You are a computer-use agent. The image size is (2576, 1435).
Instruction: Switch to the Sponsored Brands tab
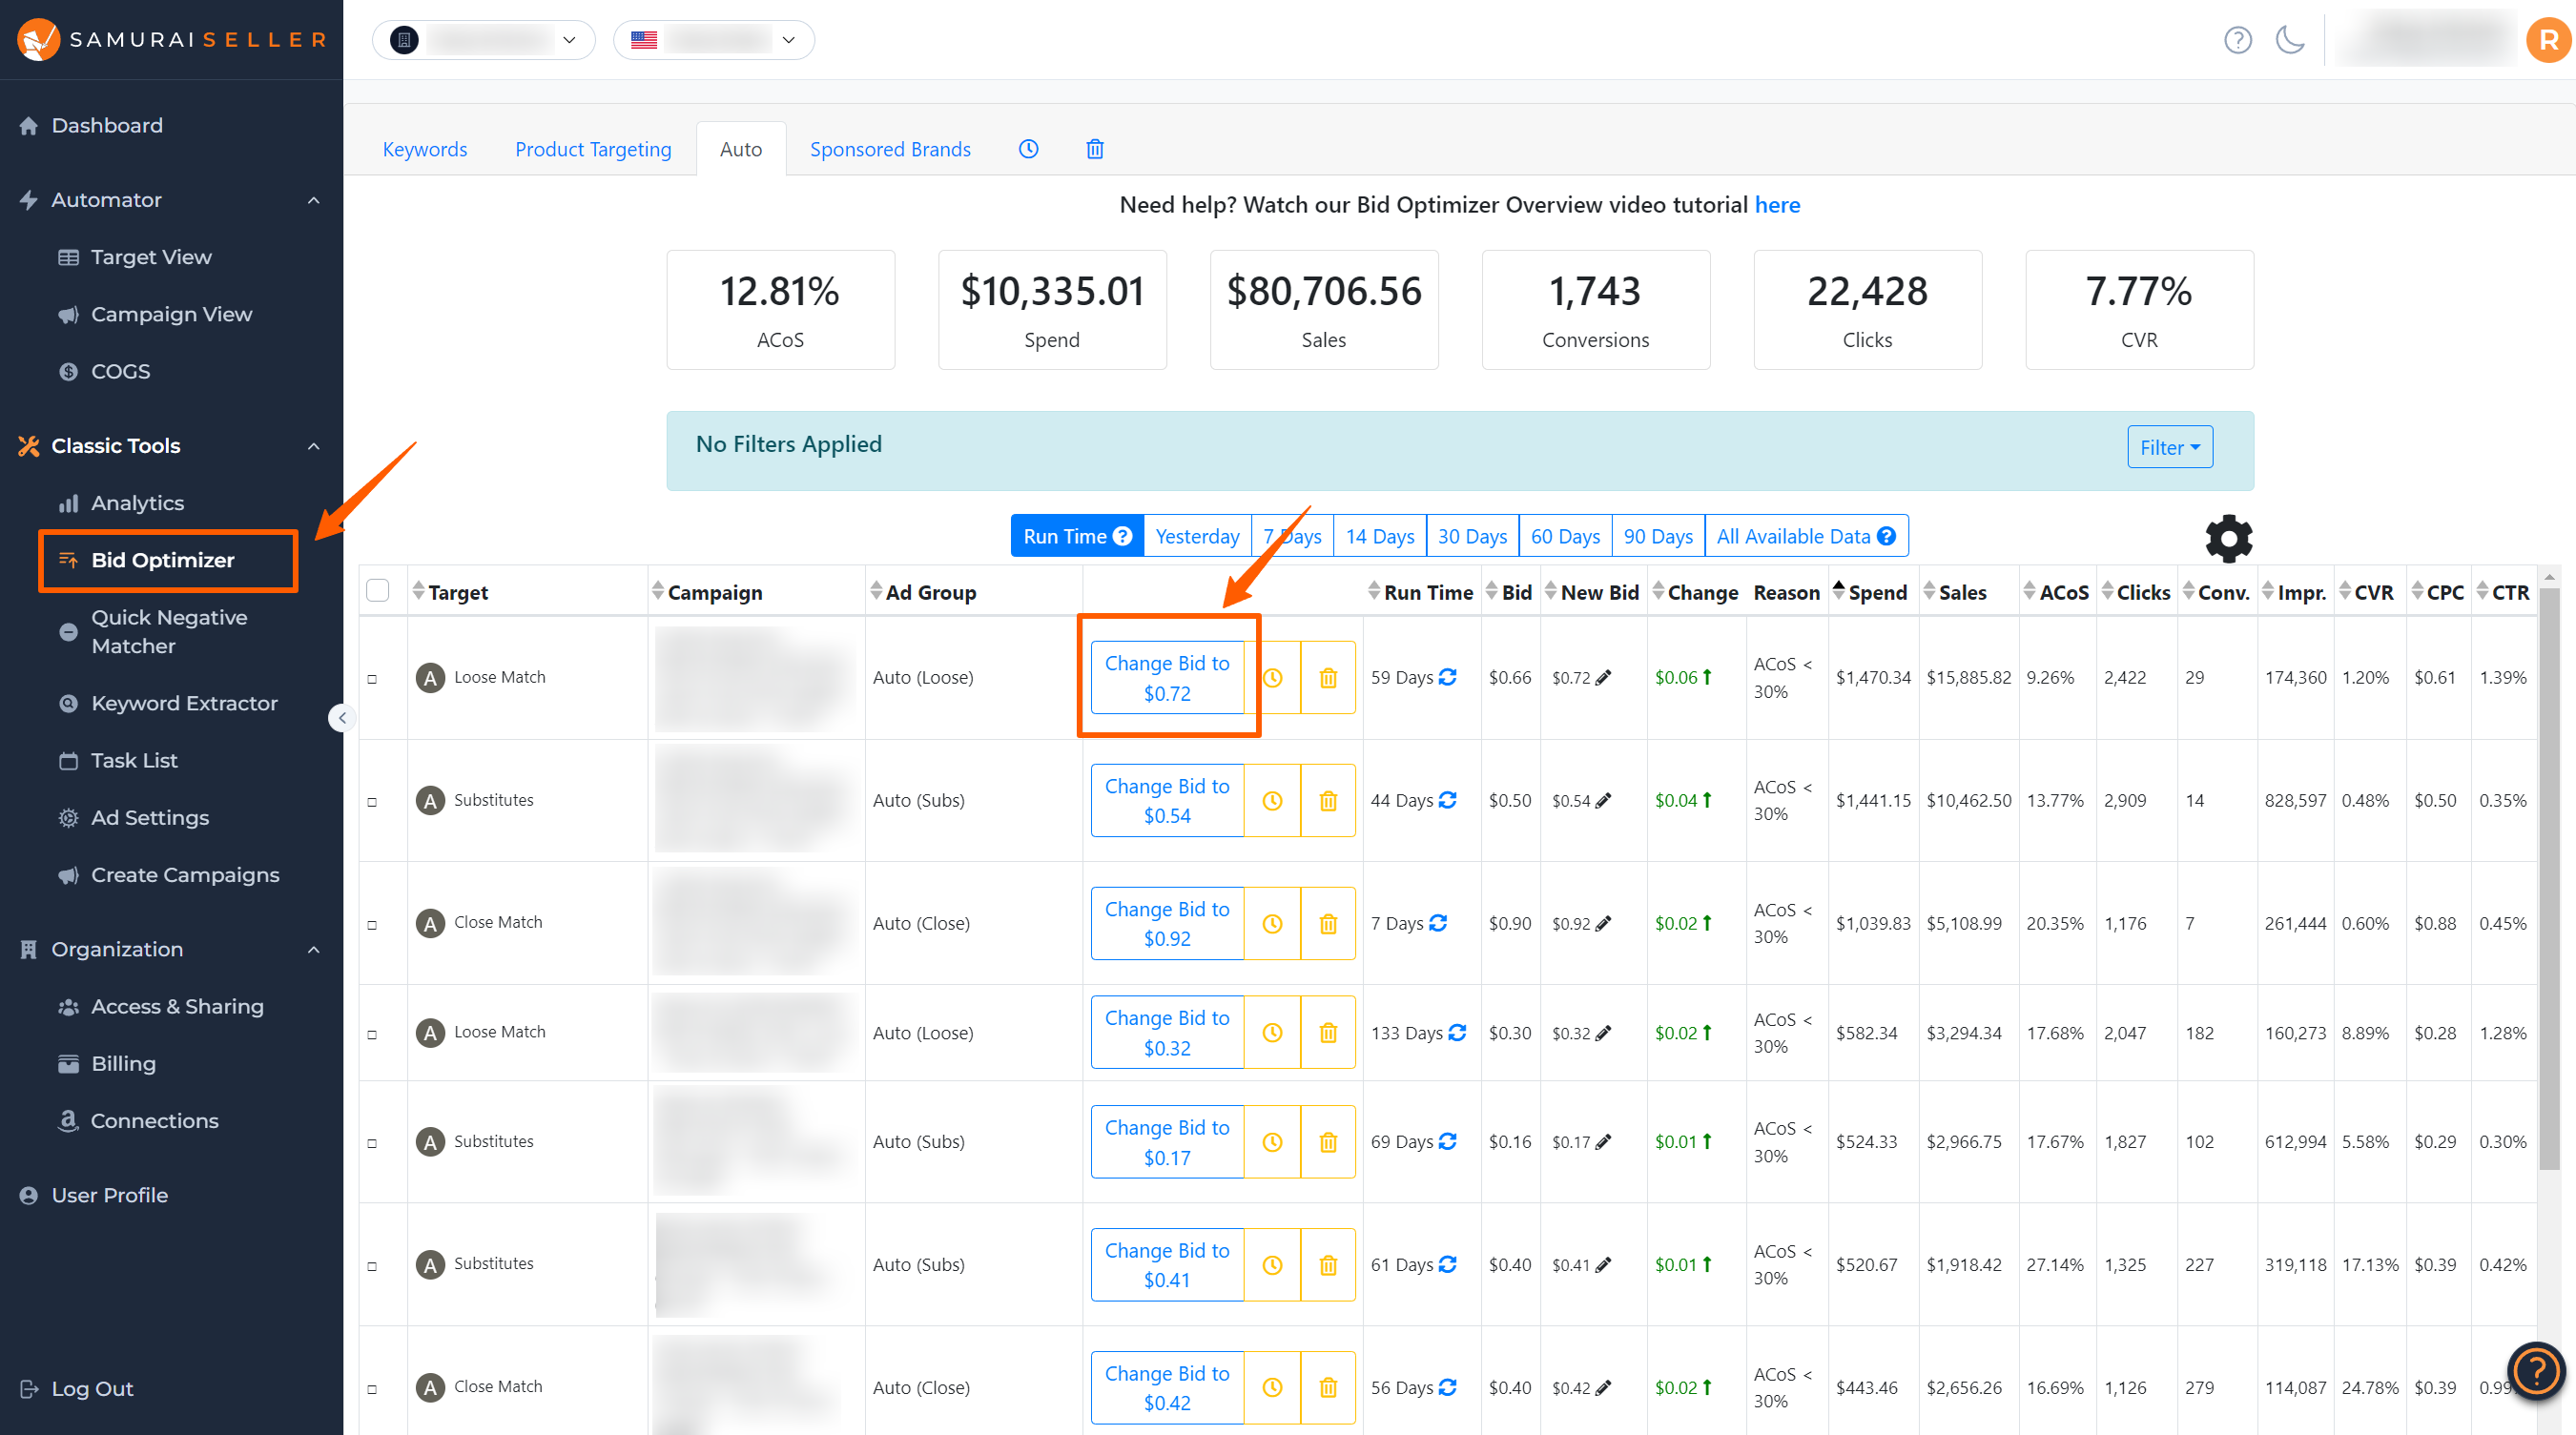889,149
